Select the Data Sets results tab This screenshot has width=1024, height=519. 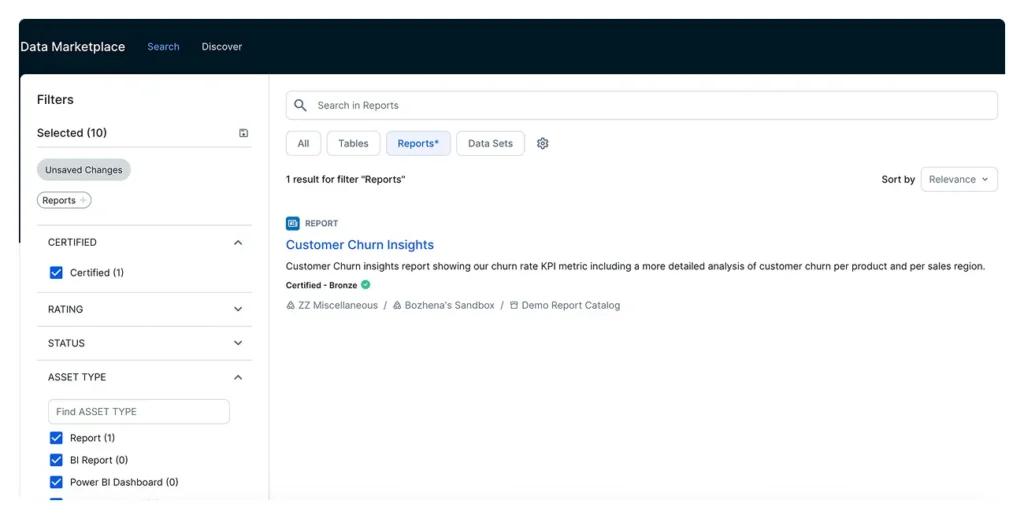pos(490,144)
